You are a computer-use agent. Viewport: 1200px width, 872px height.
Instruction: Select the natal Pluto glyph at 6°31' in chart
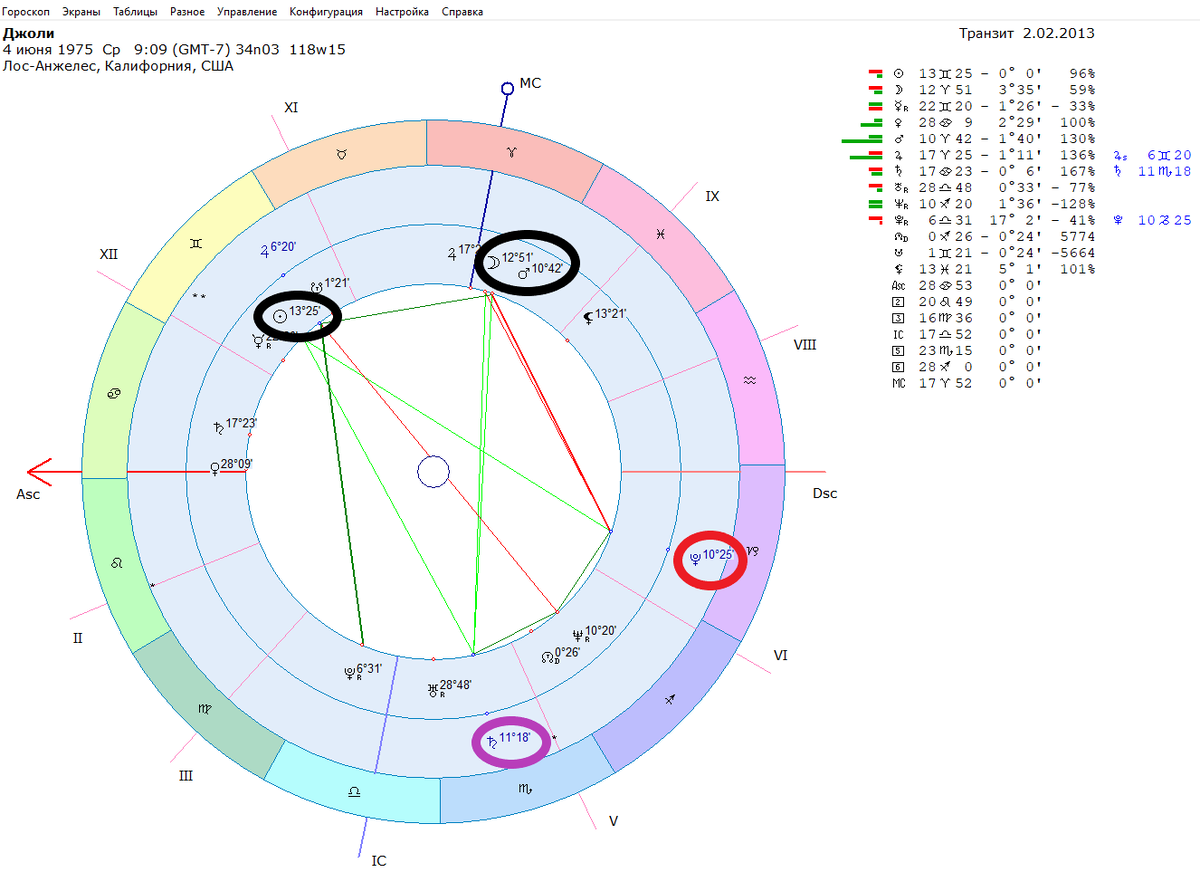point(349,672)
